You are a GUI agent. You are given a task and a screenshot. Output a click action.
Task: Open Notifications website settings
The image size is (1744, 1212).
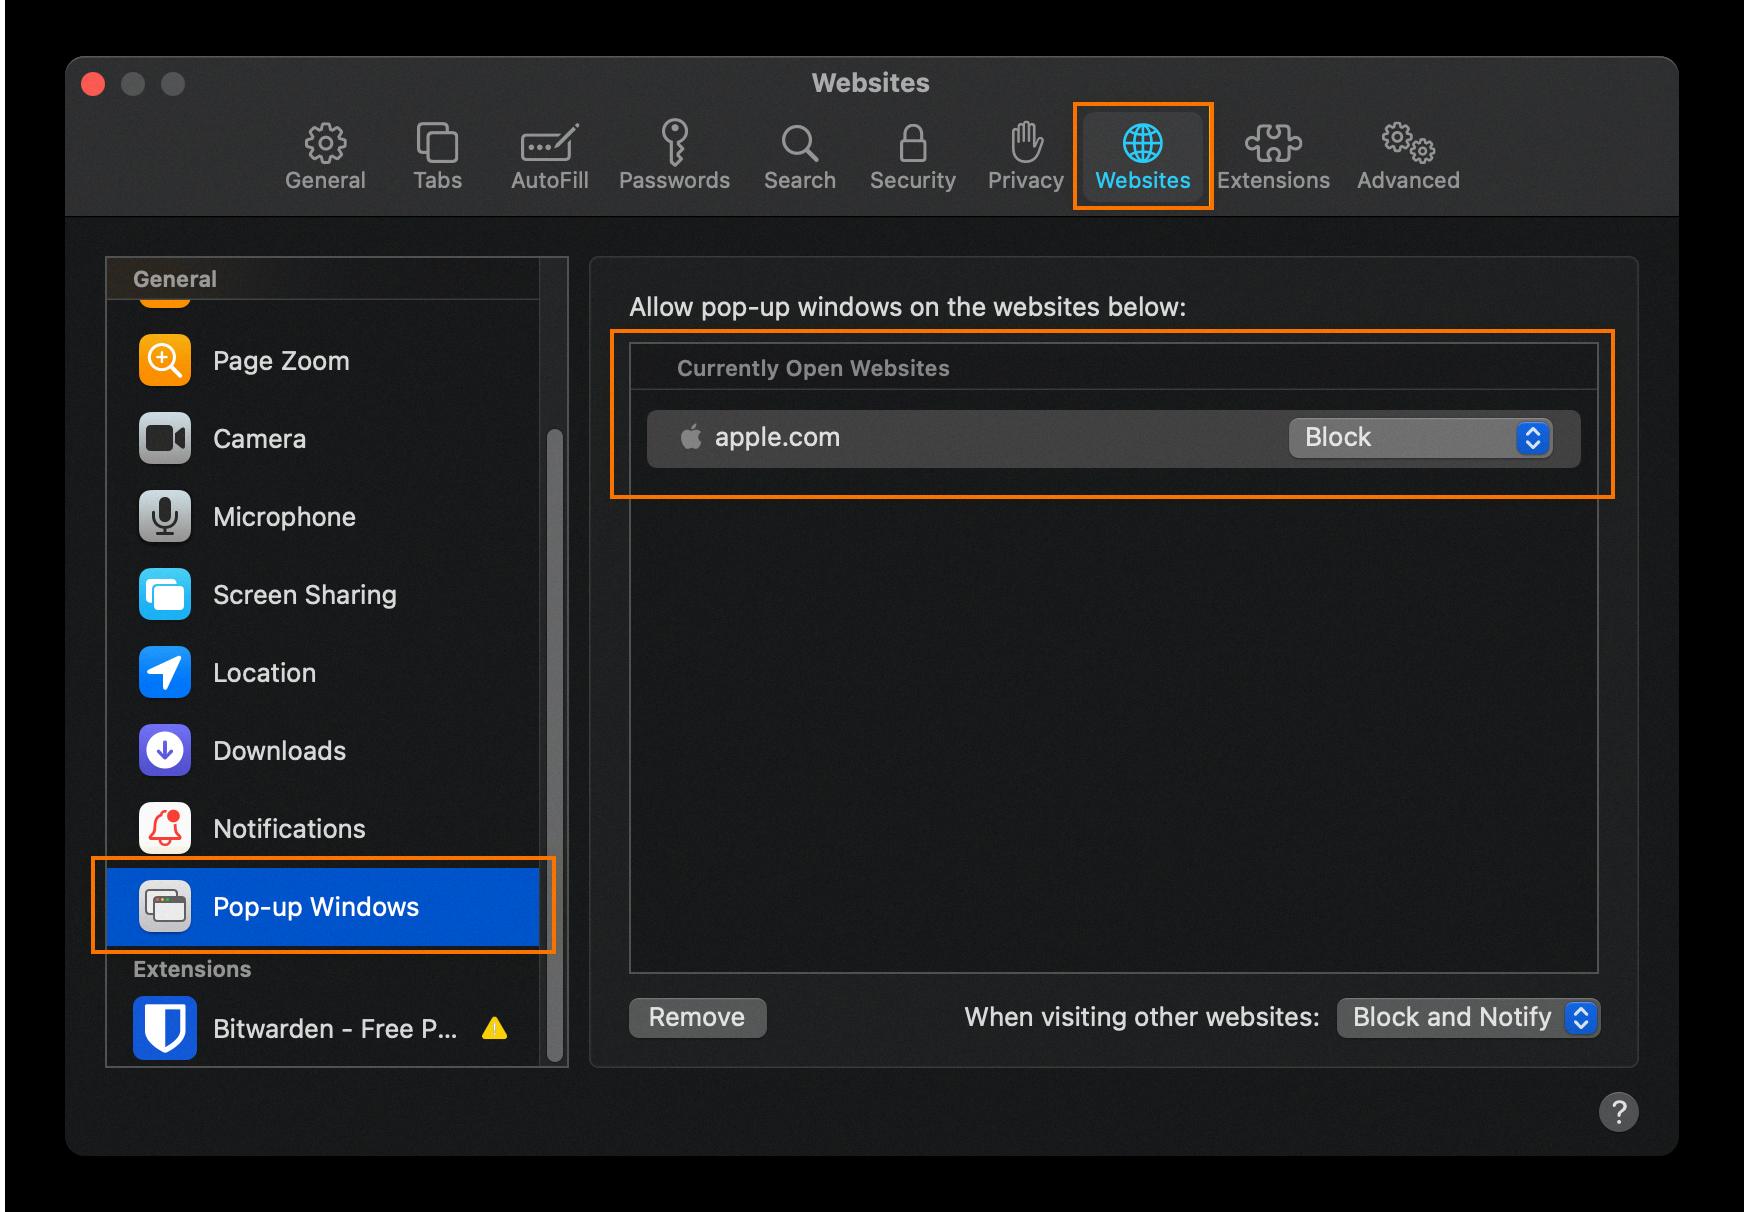[x=288, y=828]
